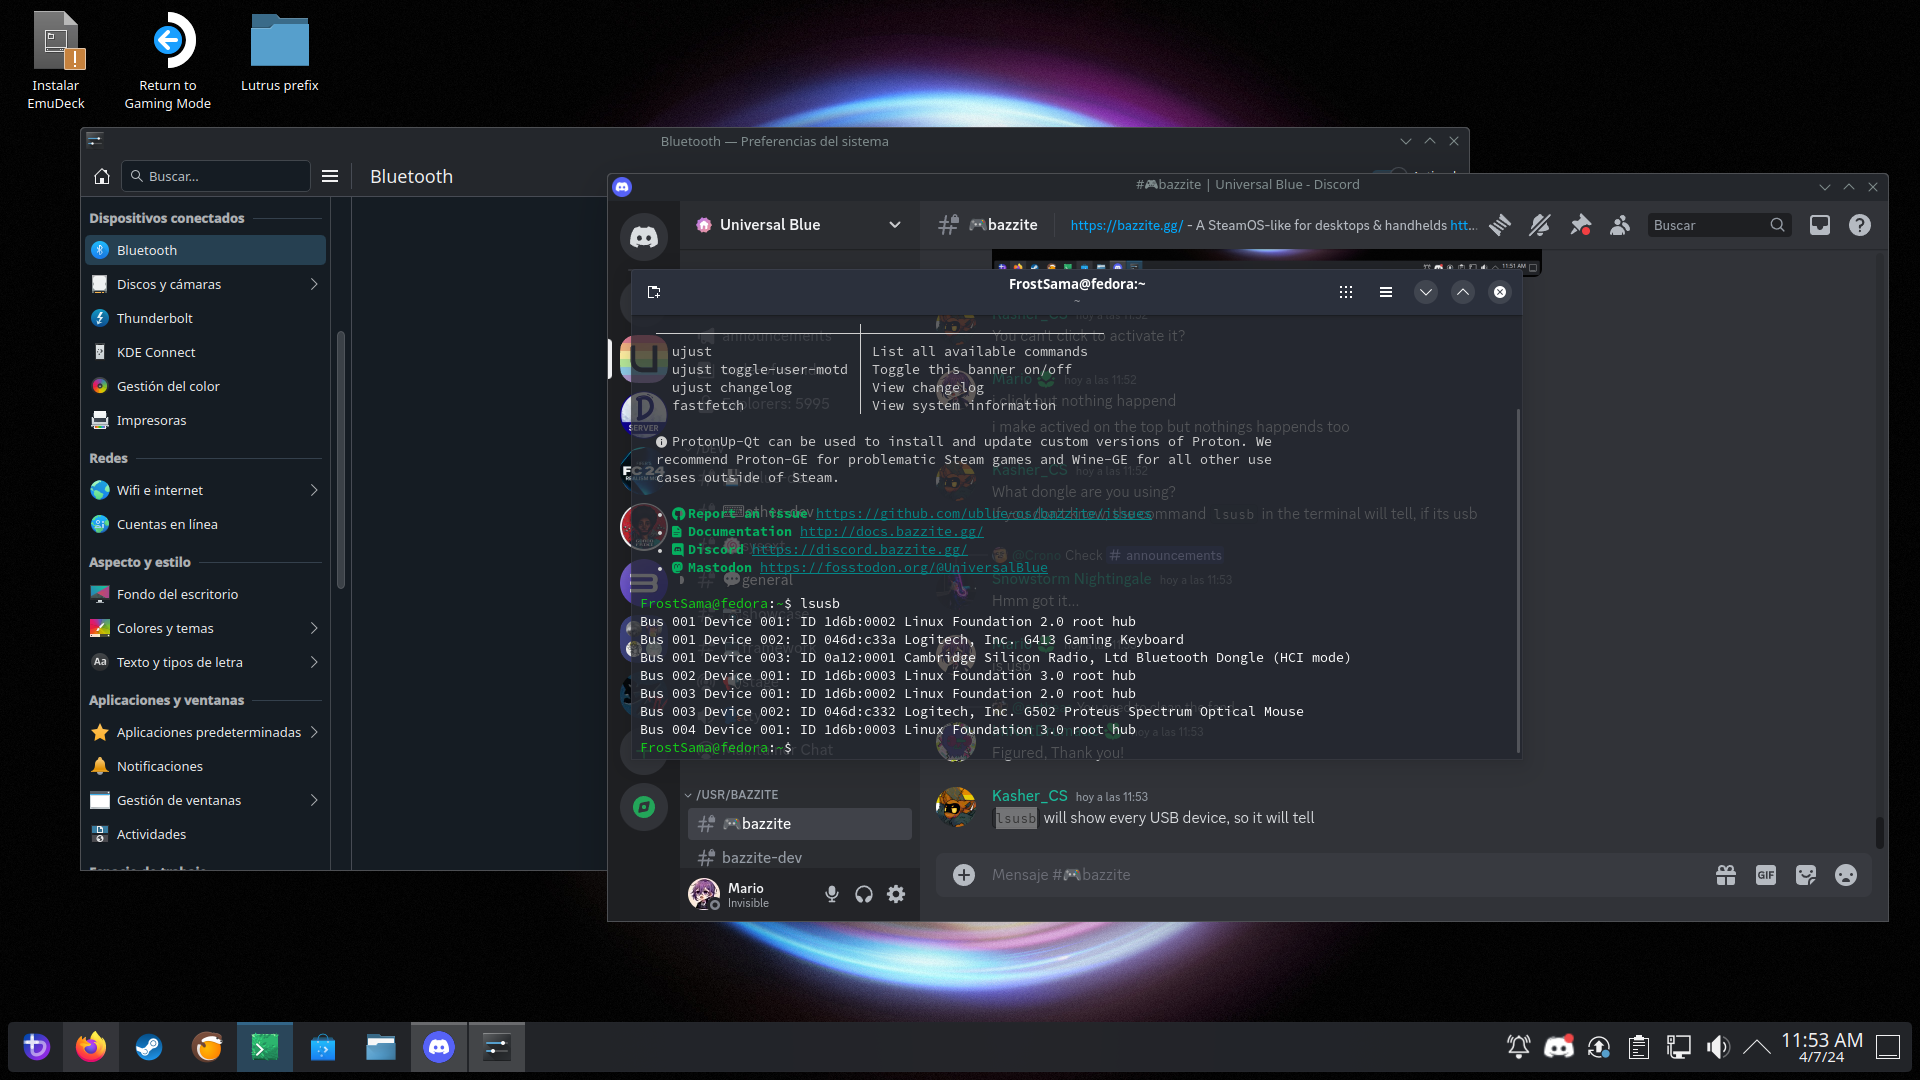Viewport: 1920px width, 1080px height.
Task: Show member list icon in Discord
Action: click(x=1620, y=225)
